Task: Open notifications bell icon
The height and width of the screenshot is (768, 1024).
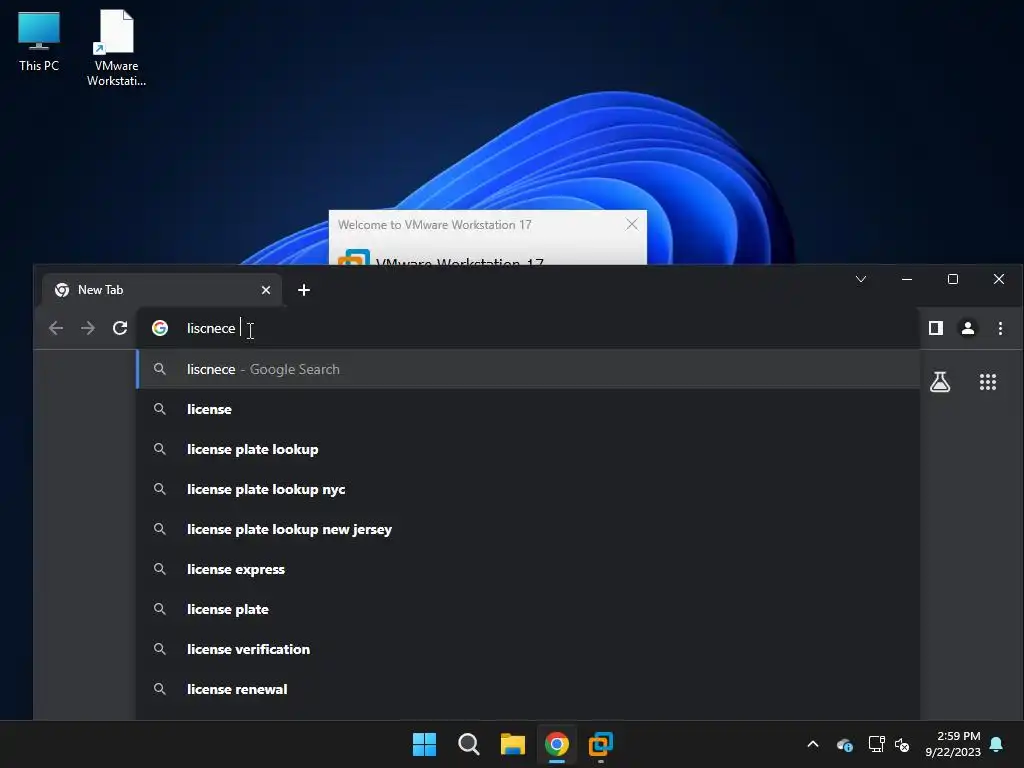Action: coord(996,744)
